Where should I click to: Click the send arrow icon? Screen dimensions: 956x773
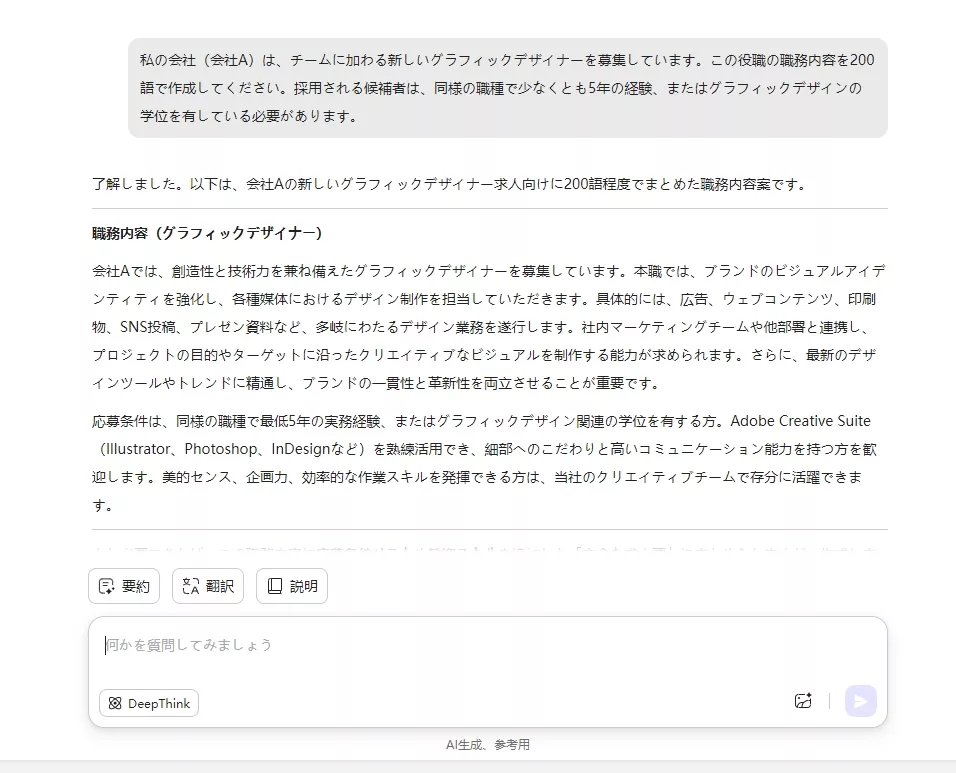click(859, 701)
